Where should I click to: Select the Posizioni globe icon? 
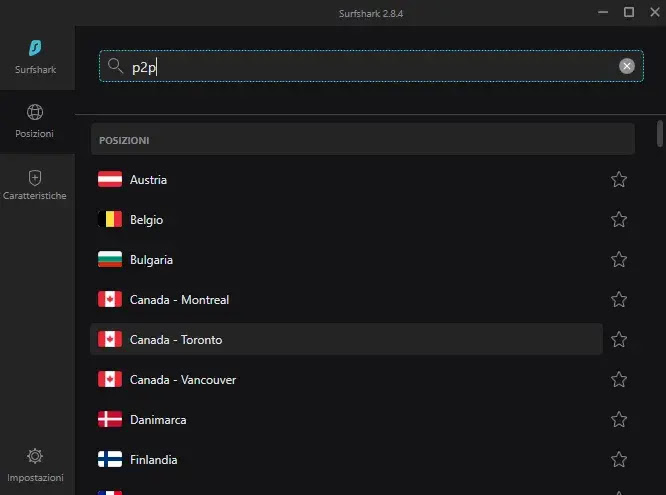point(35,112)
